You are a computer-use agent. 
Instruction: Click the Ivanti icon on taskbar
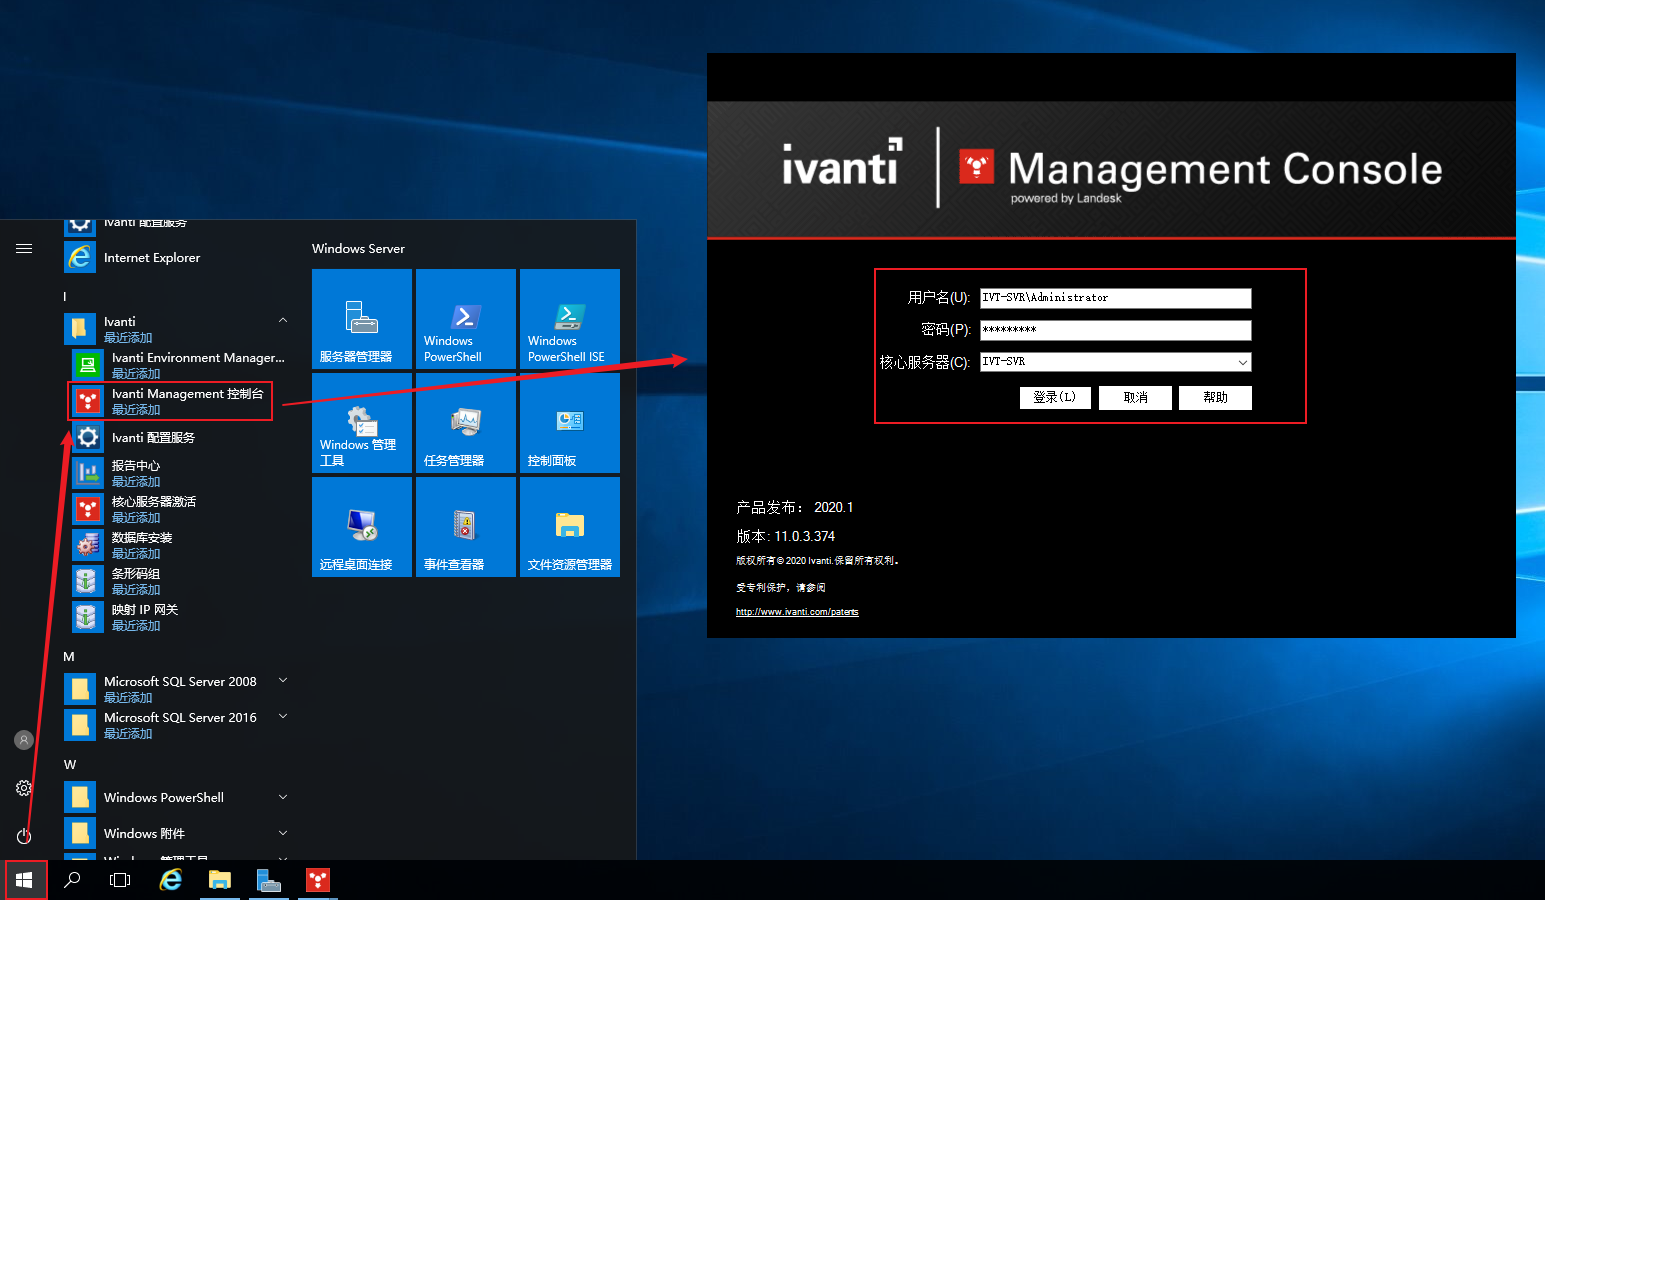[318, 880]
